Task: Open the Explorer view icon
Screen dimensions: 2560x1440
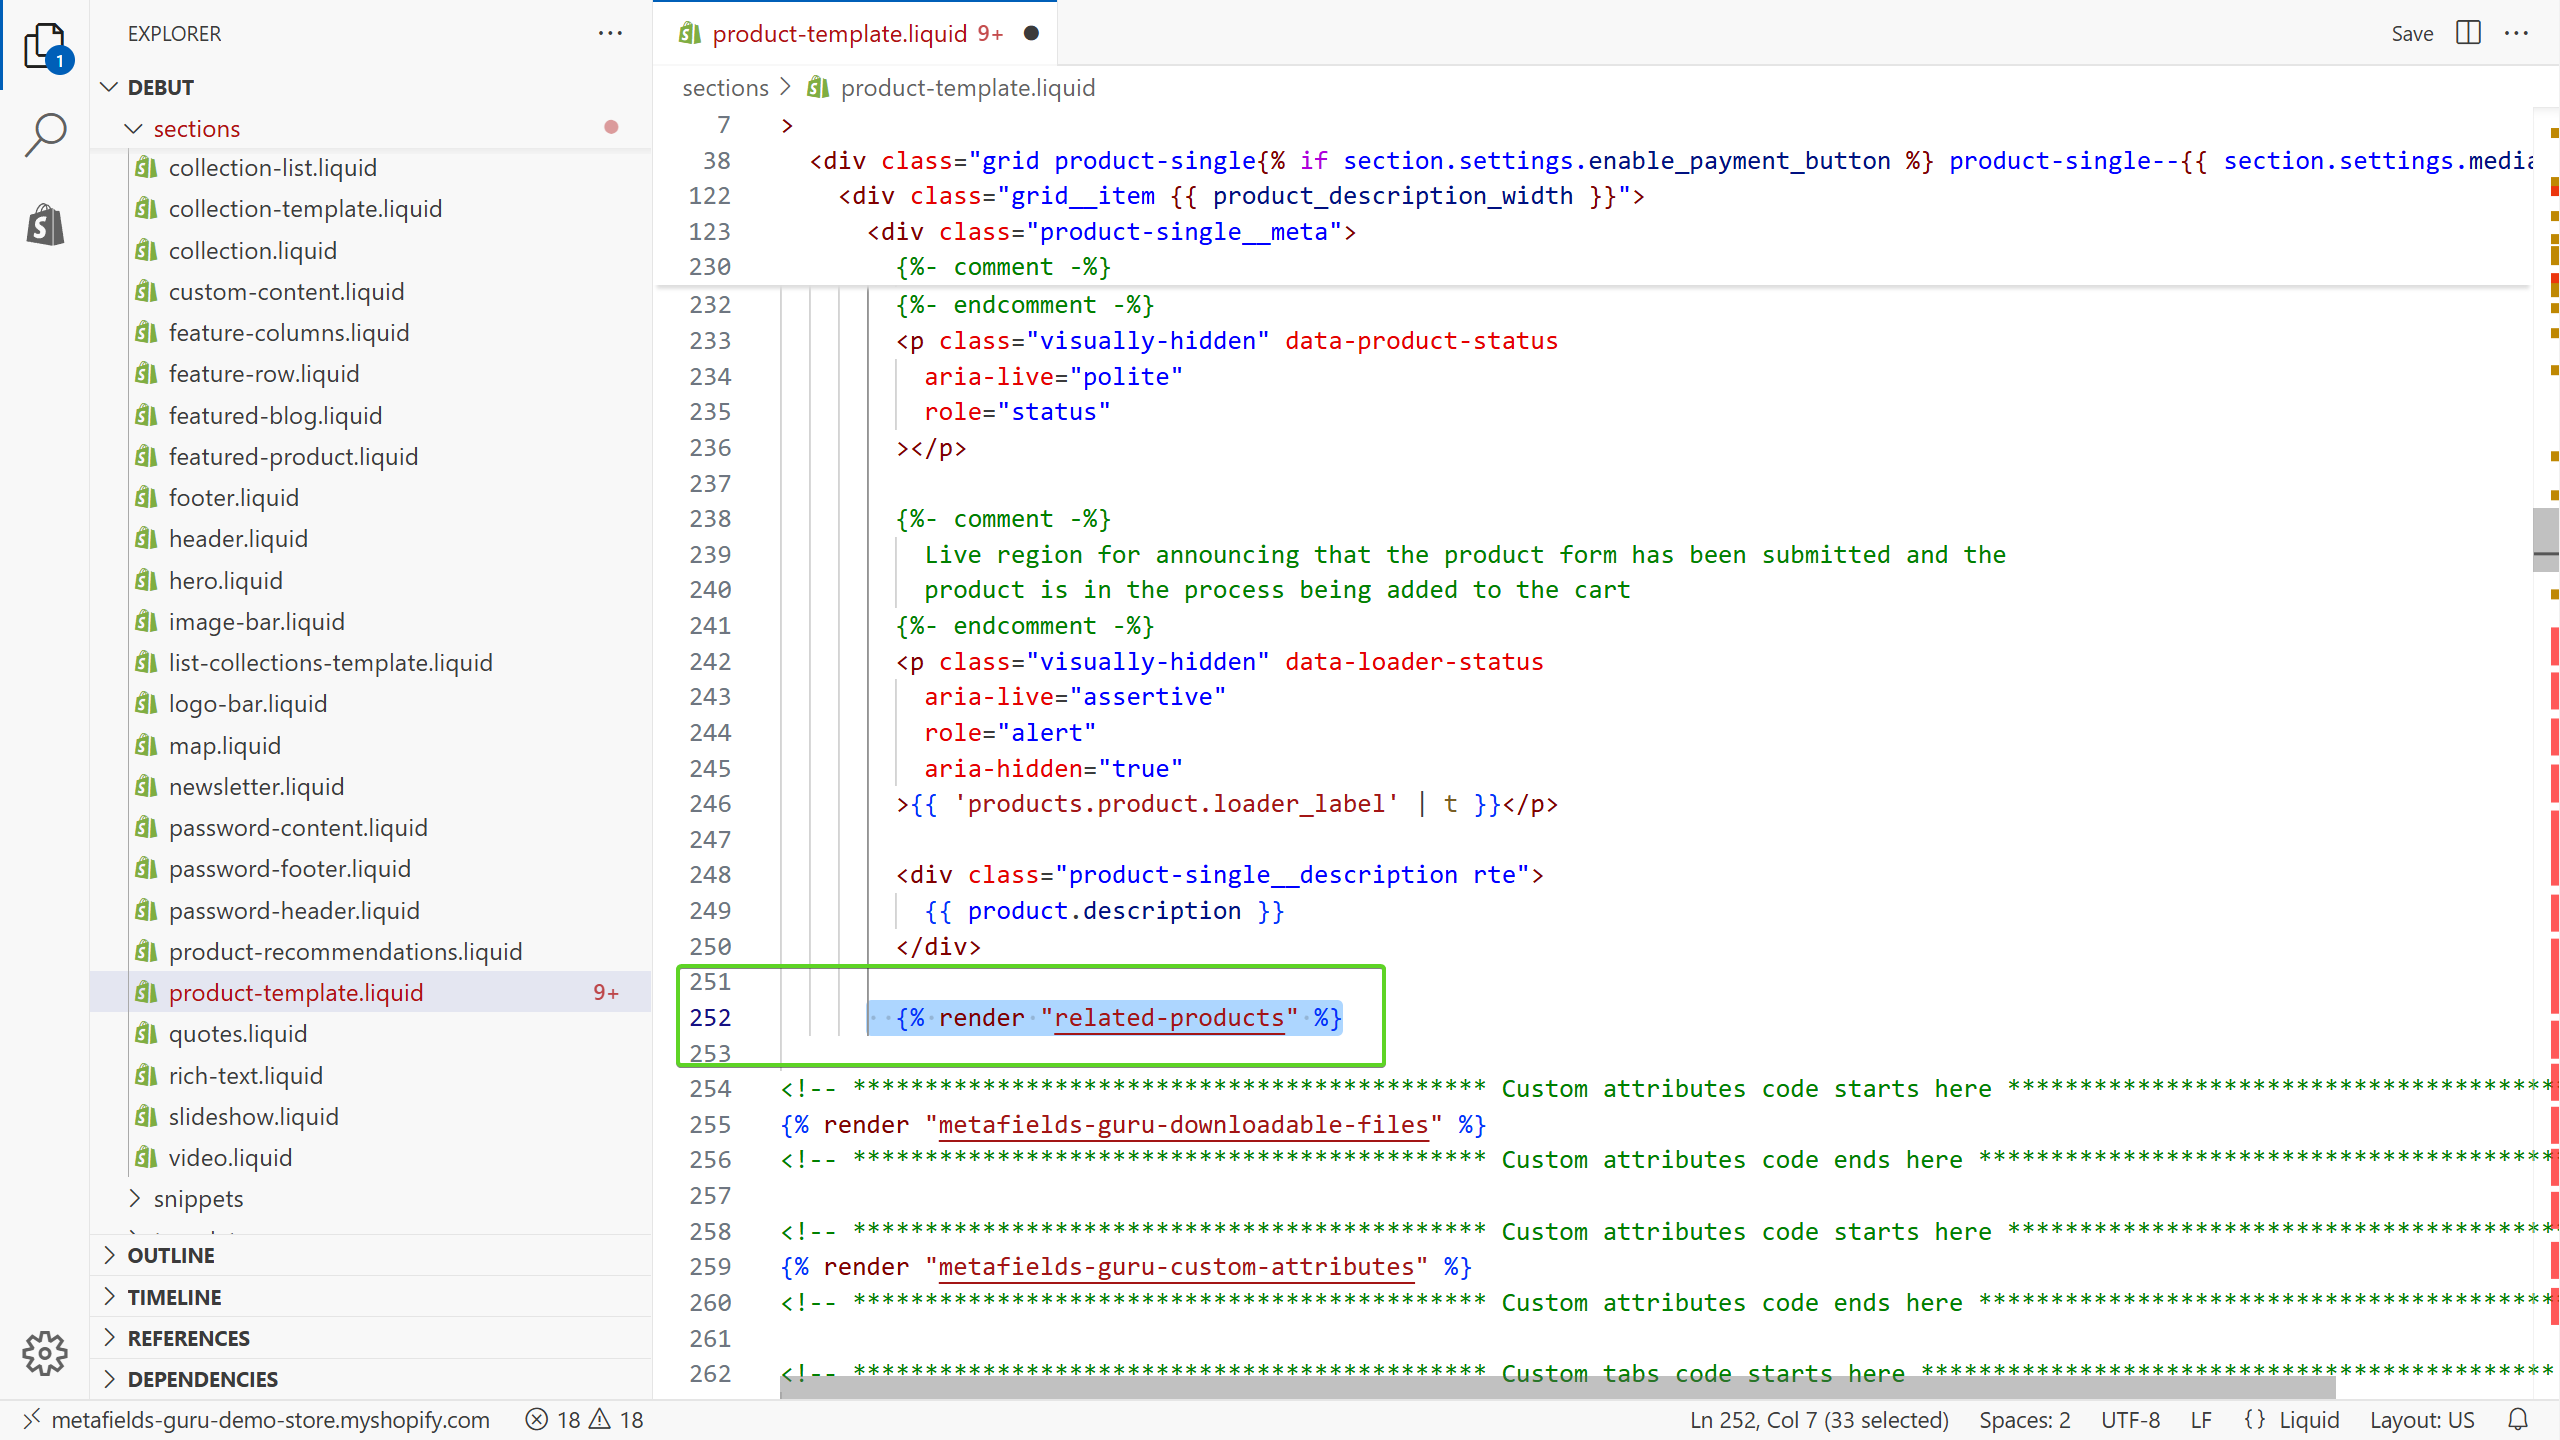Action: 45,45
